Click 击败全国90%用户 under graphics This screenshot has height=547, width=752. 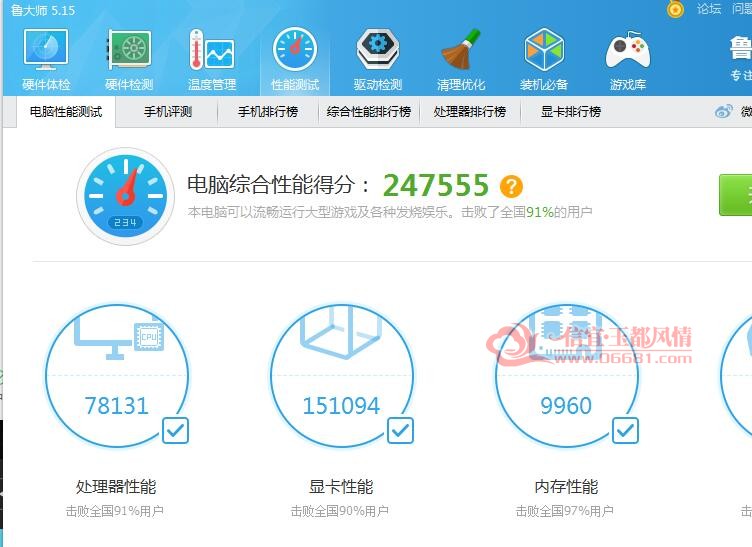[x=340, y=511]
